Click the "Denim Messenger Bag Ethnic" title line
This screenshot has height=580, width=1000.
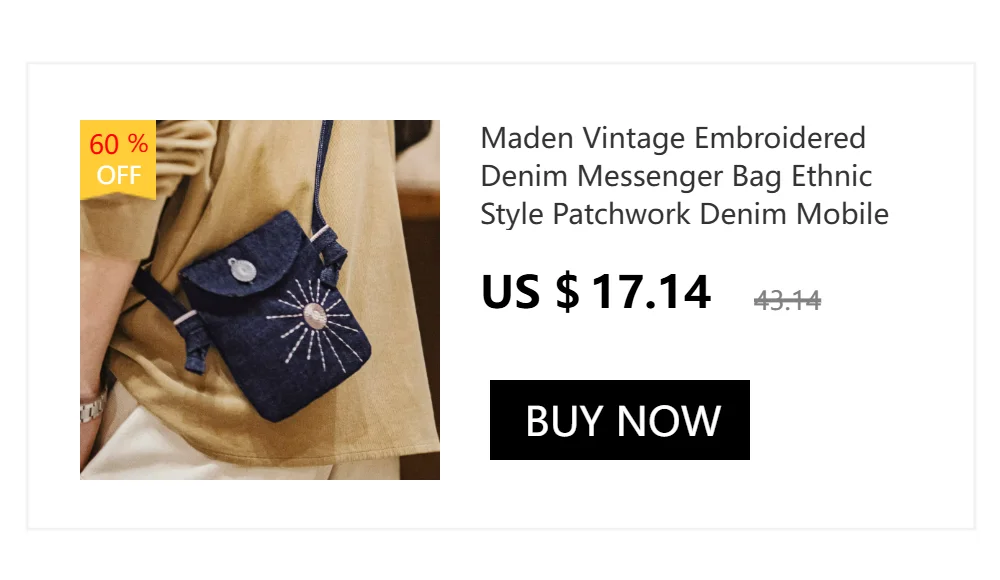pos(676,177)
